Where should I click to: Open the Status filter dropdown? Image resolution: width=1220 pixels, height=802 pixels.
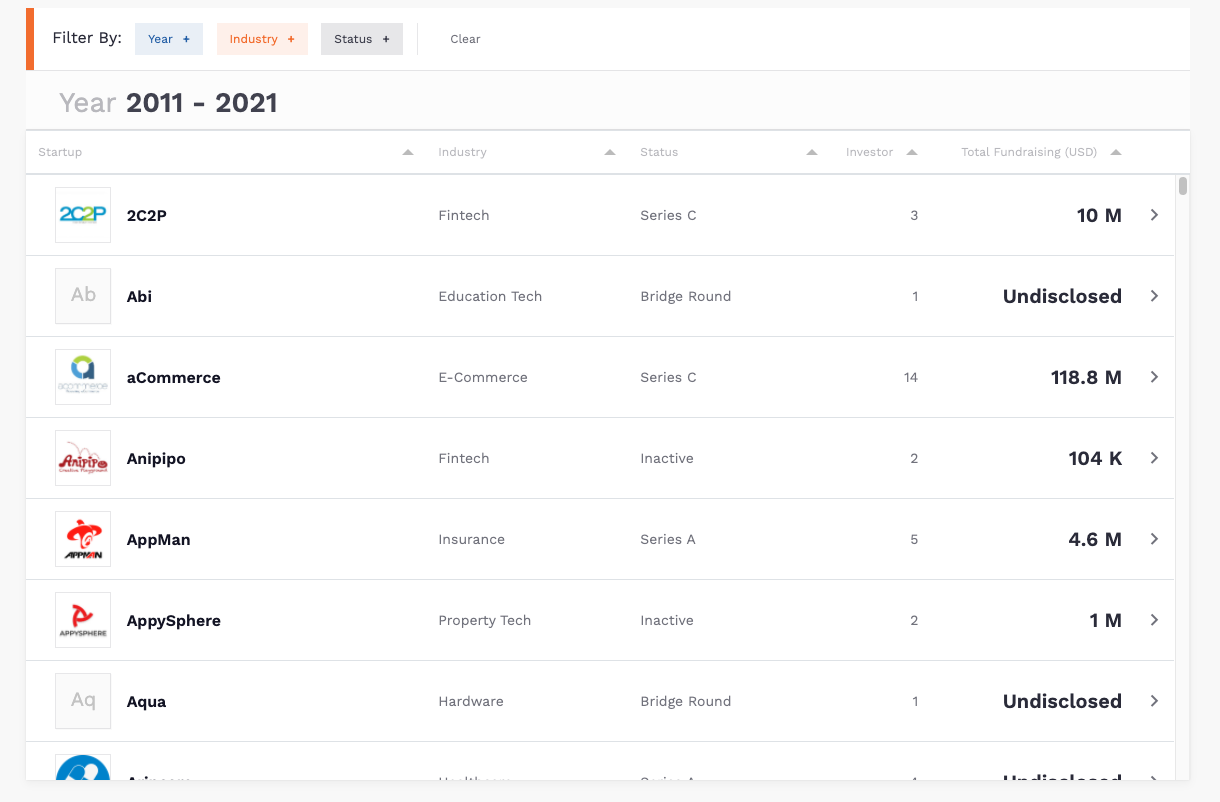pyautogui.click(x=361, y=39)
